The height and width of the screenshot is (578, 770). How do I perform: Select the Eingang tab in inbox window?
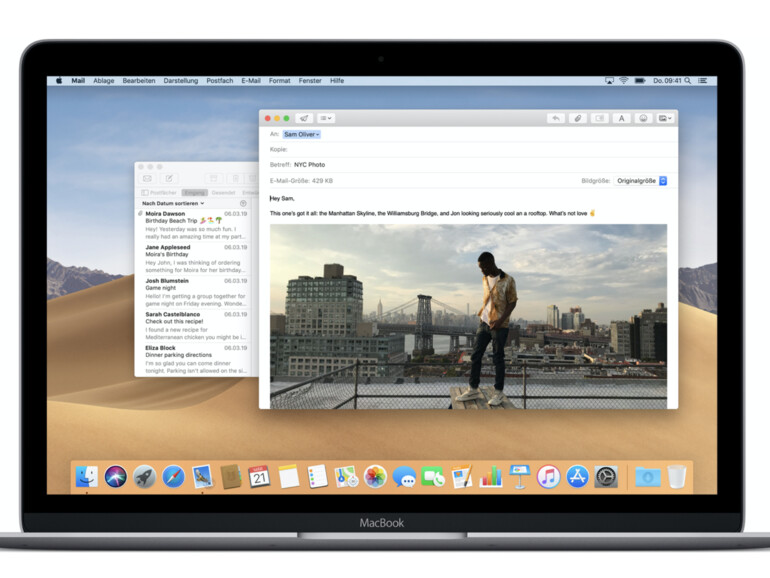pyautogui.click(x=195, y=193)
